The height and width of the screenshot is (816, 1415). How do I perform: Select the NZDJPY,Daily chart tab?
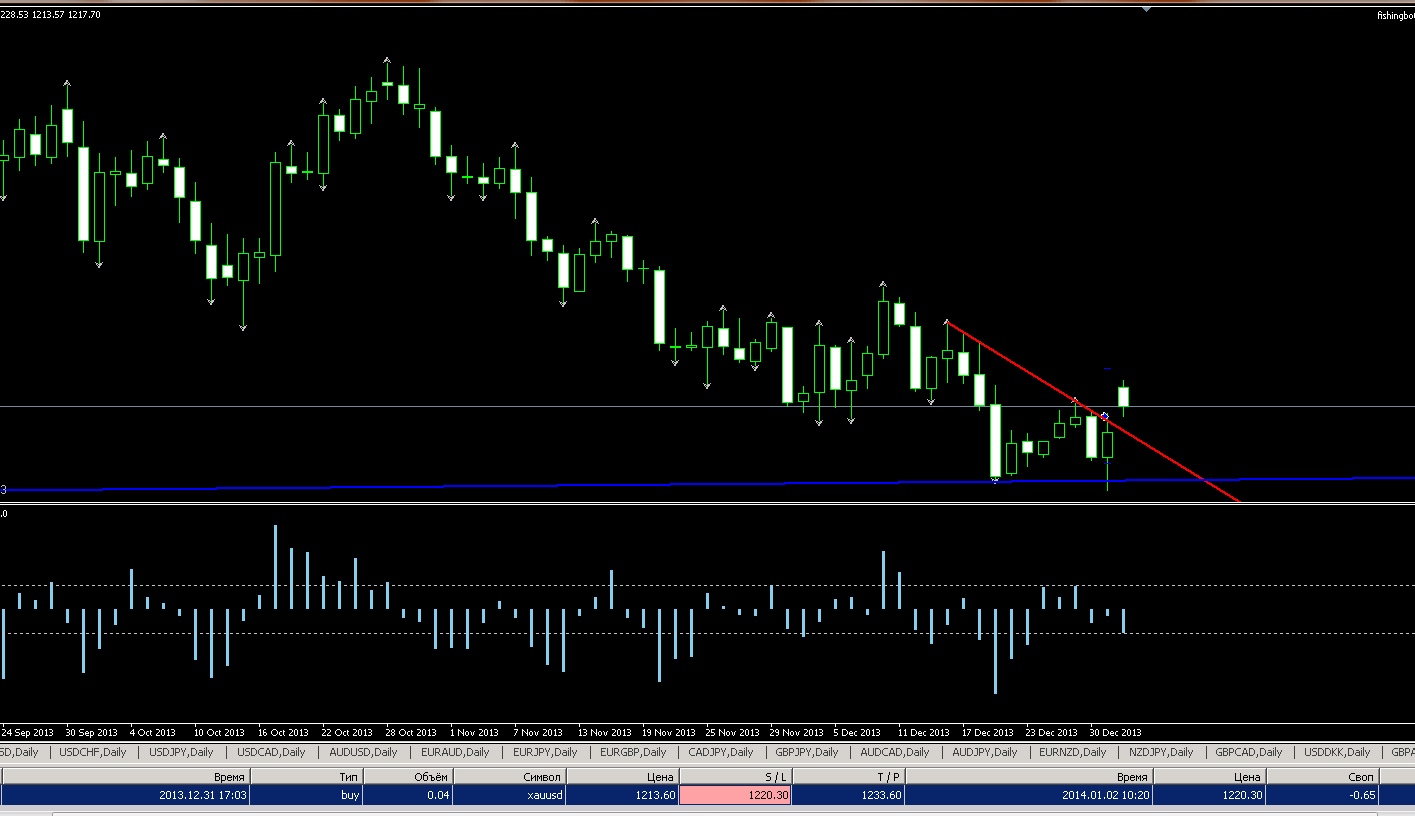1161,752
